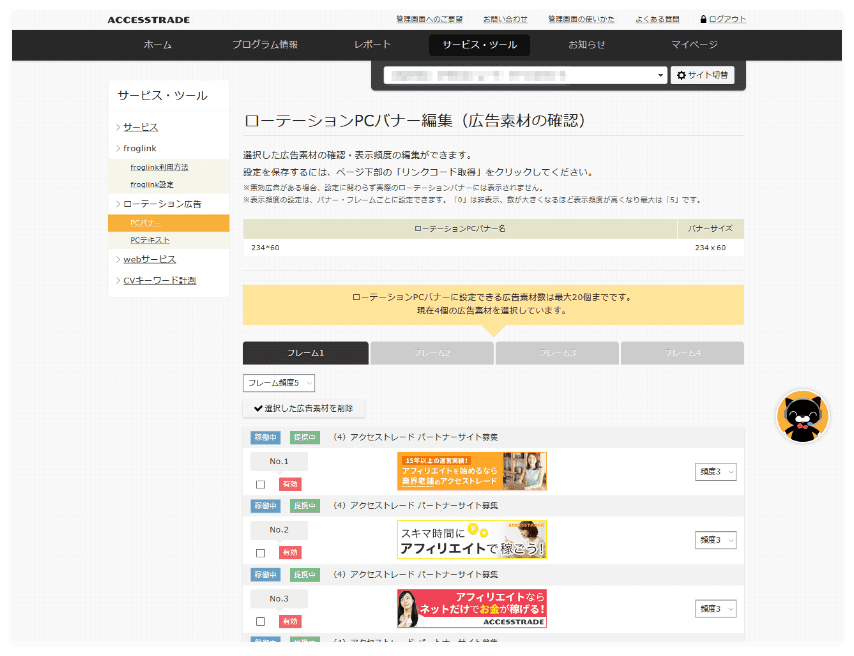Switch to the フレーム2 tab
Screen dimensions: 854x656
point(432,353)
